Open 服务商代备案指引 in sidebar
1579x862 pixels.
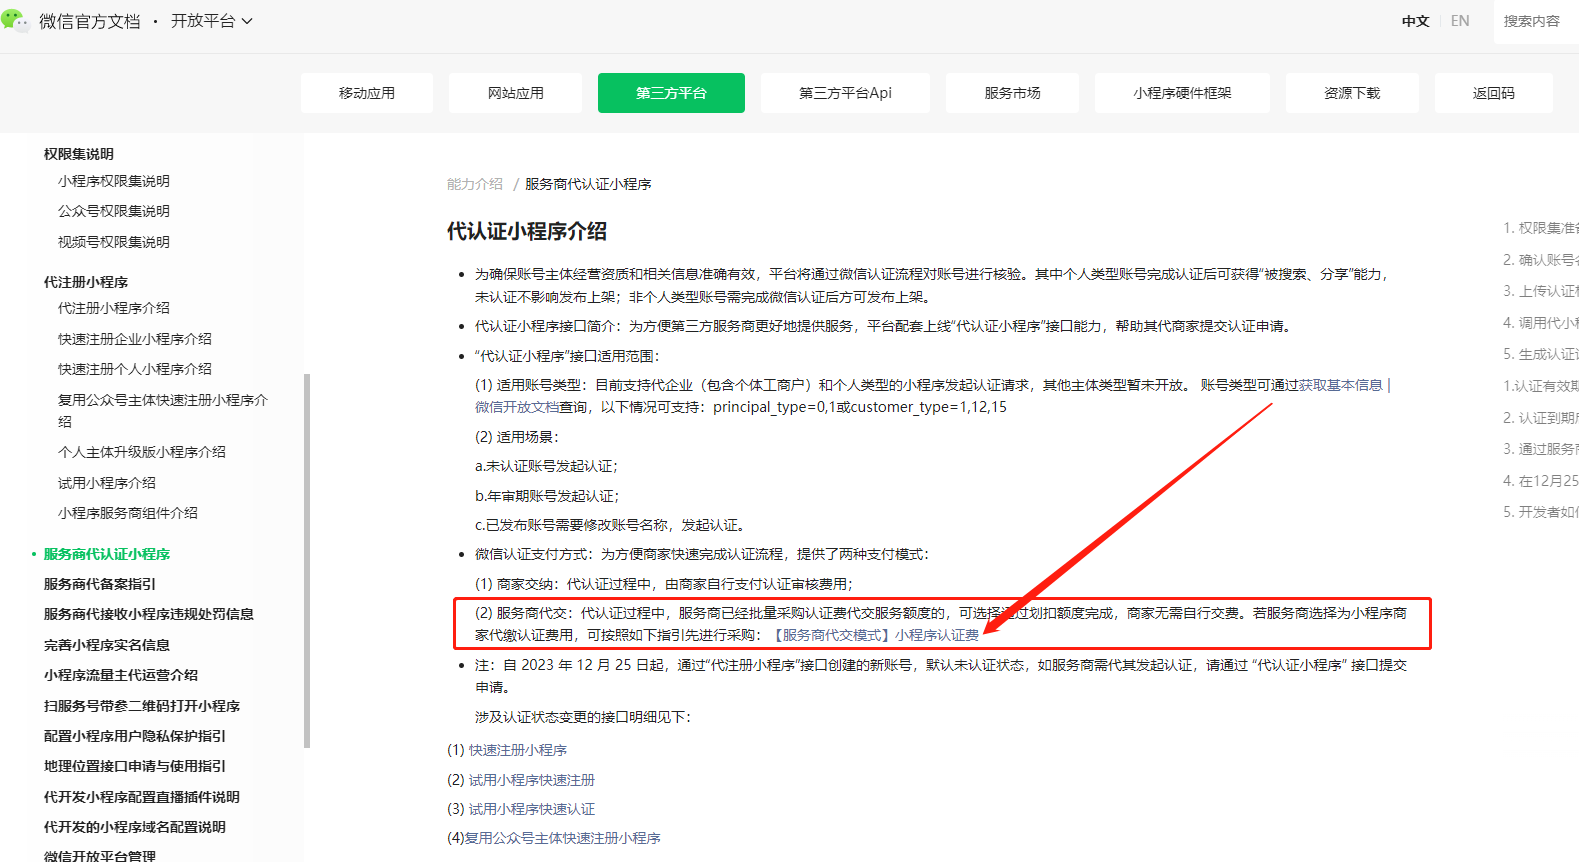100,584
